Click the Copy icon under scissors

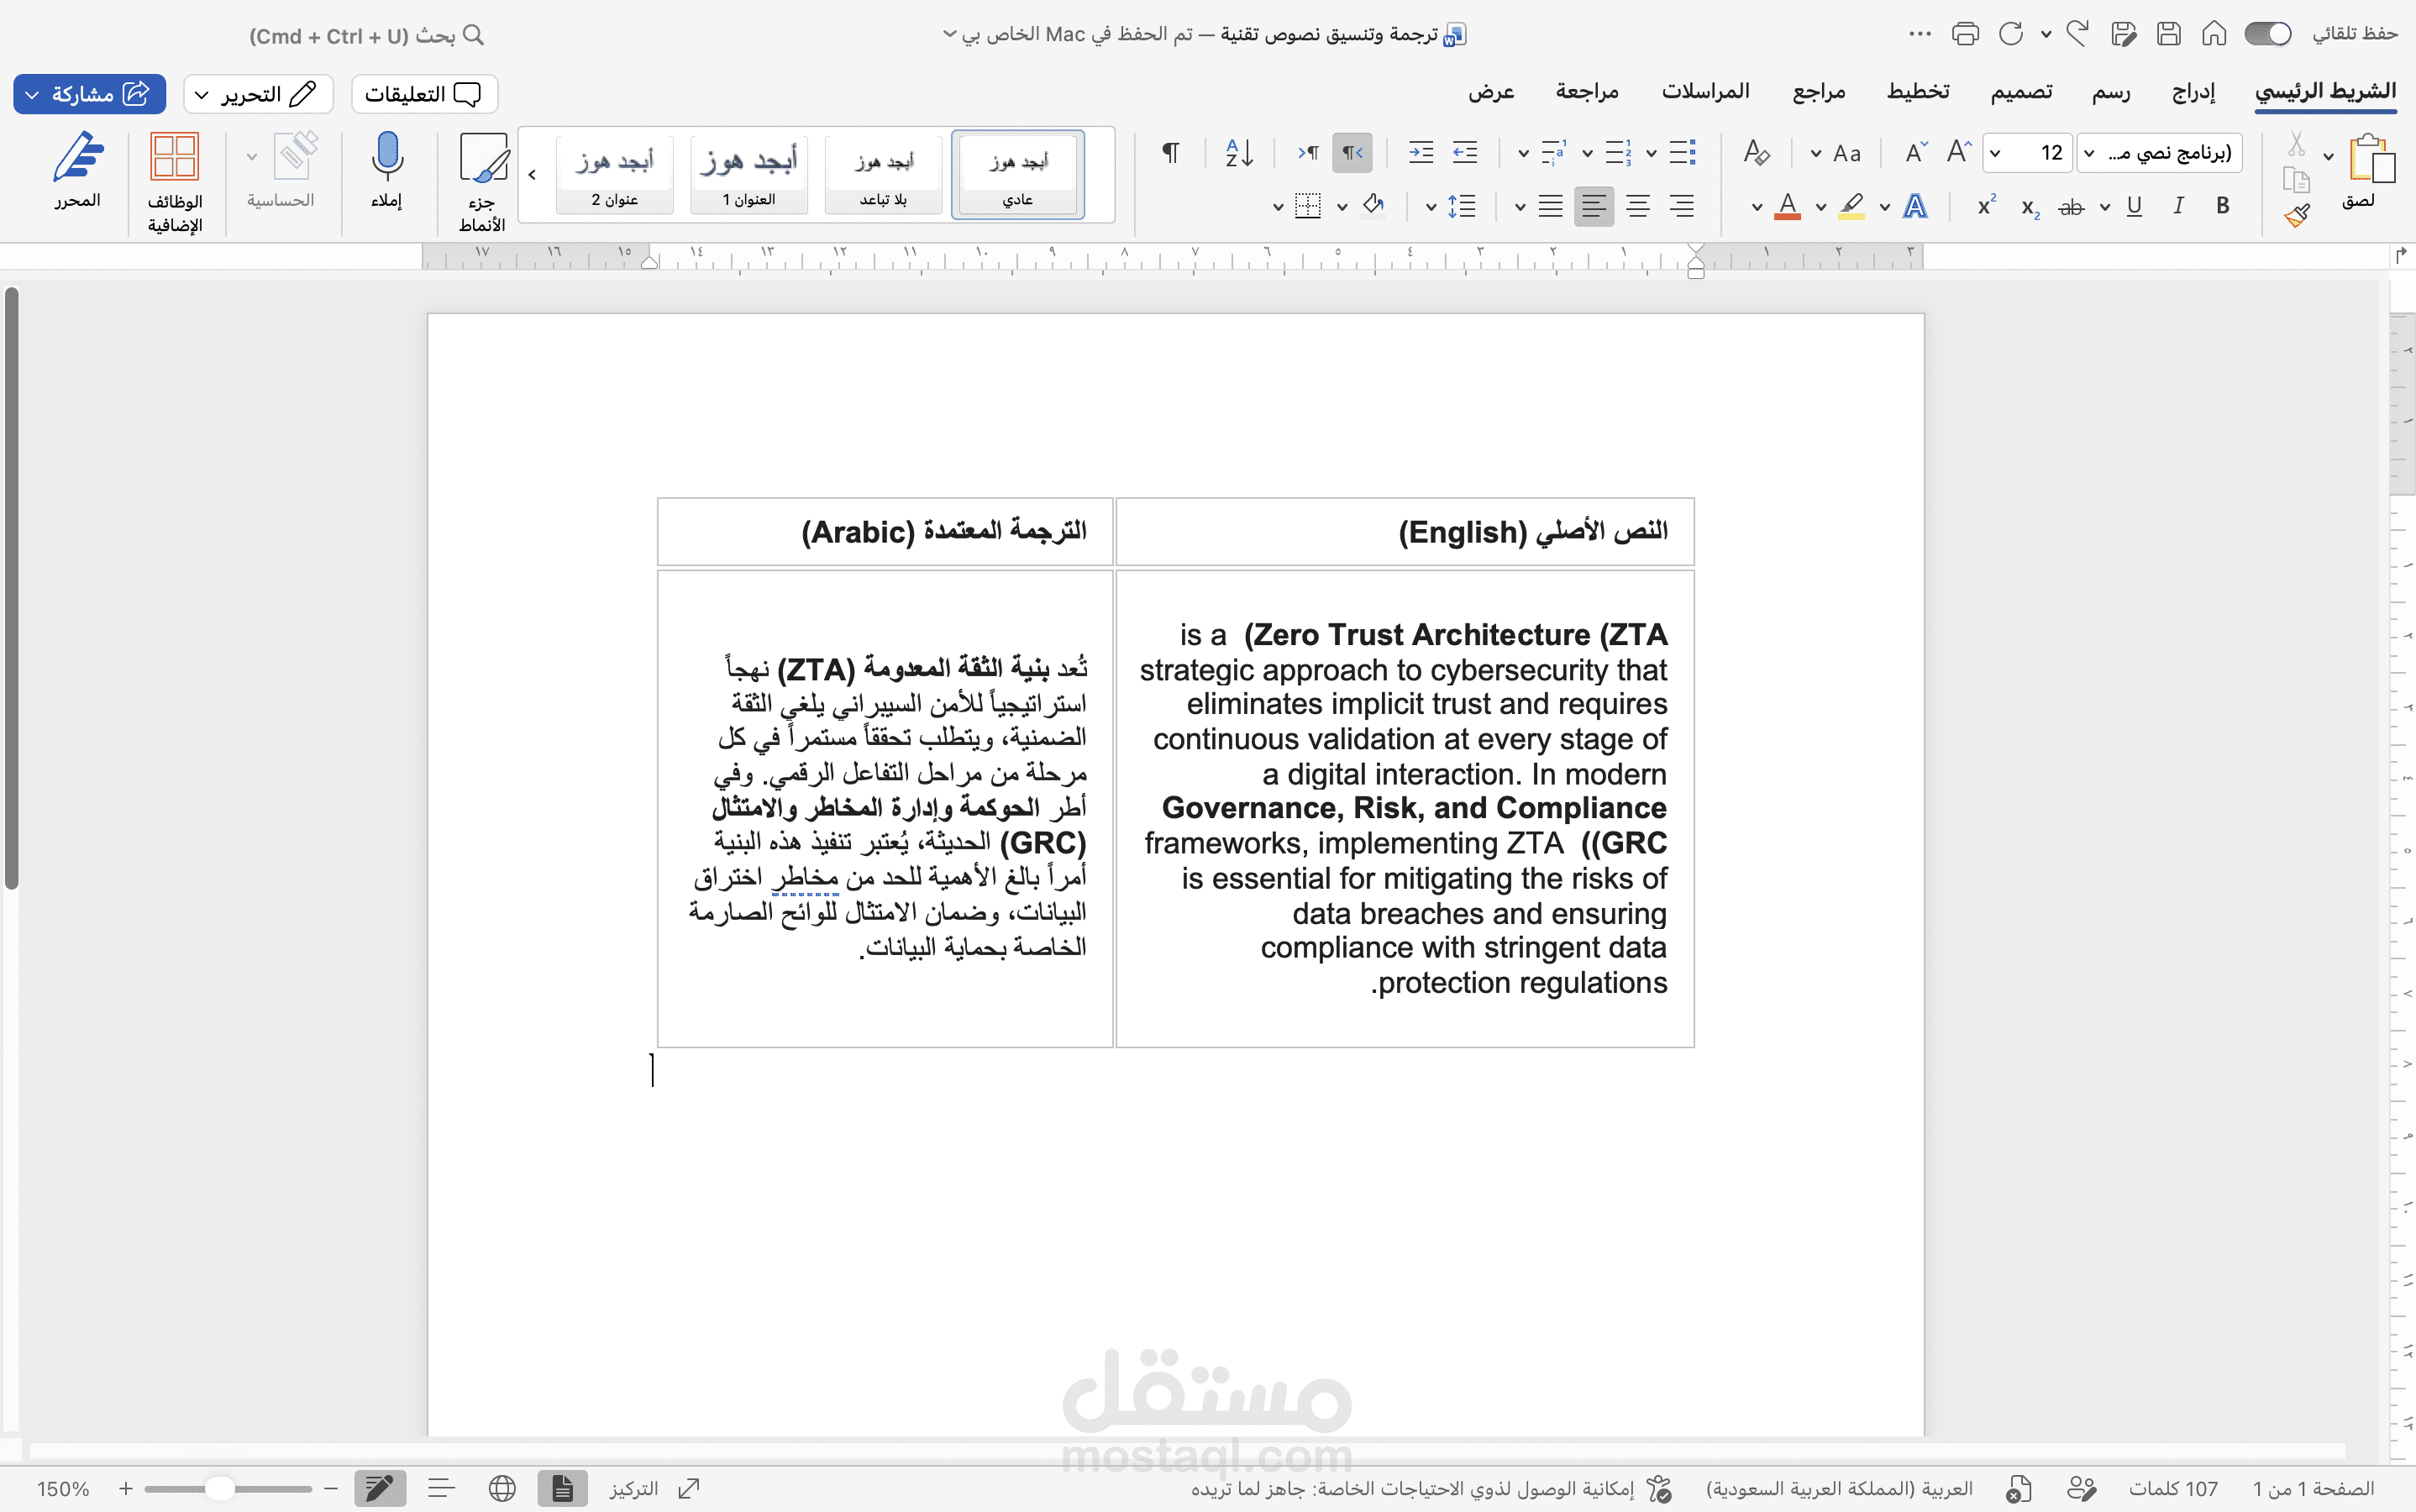[2297, 180]
